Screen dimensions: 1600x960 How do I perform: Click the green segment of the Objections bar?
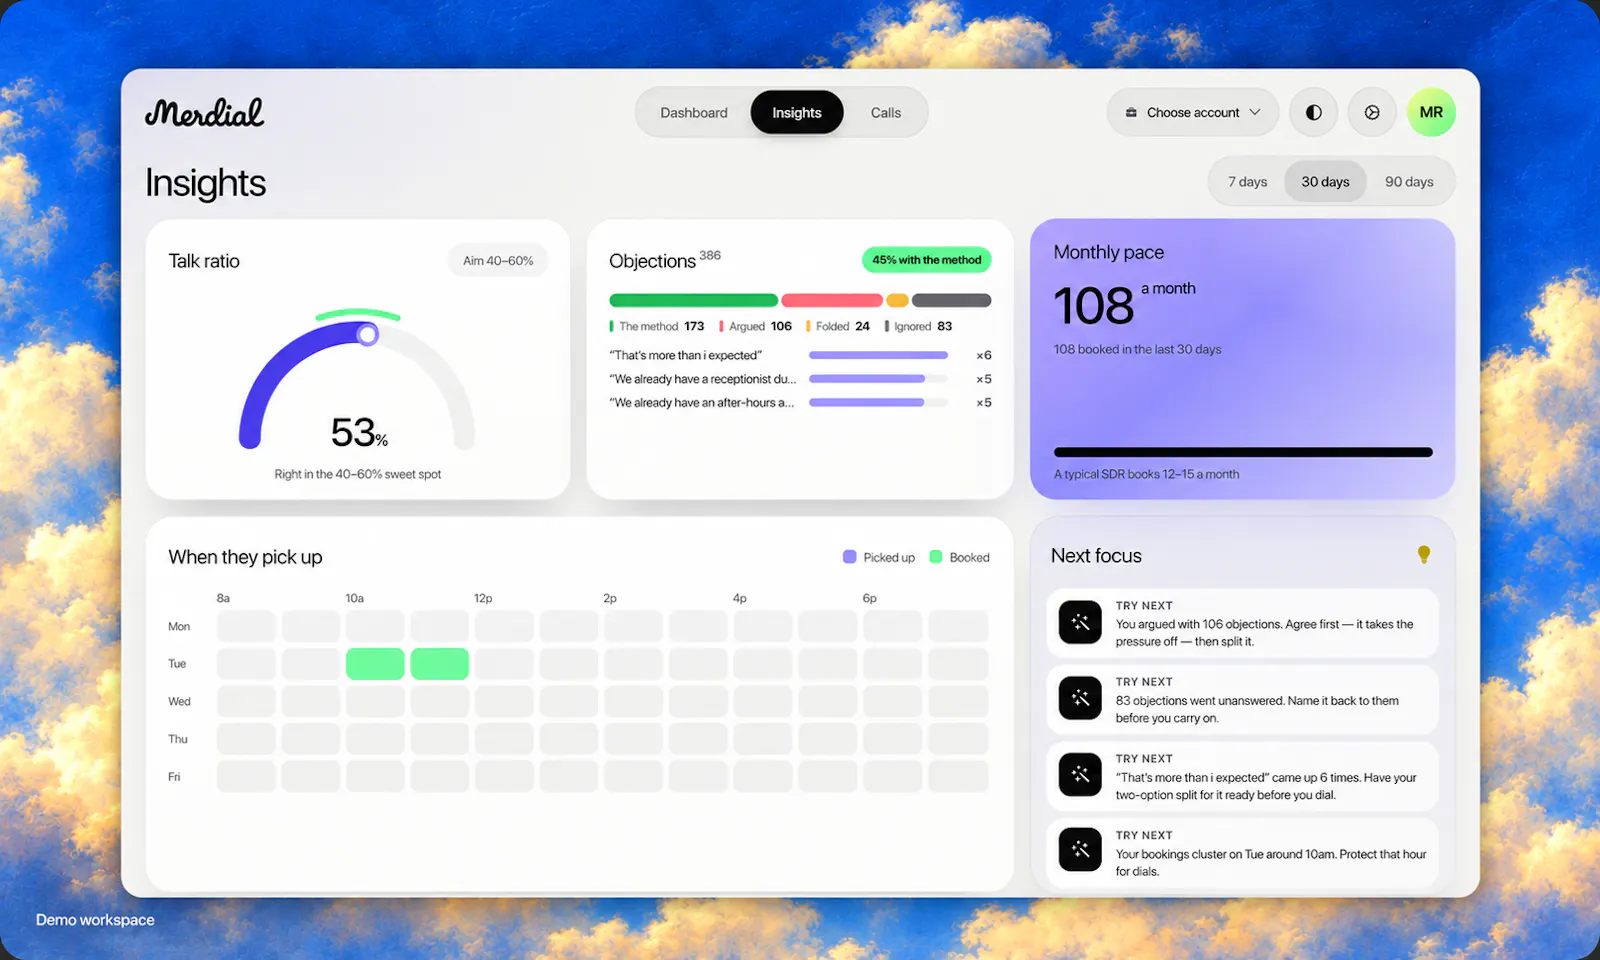(693, 300)
